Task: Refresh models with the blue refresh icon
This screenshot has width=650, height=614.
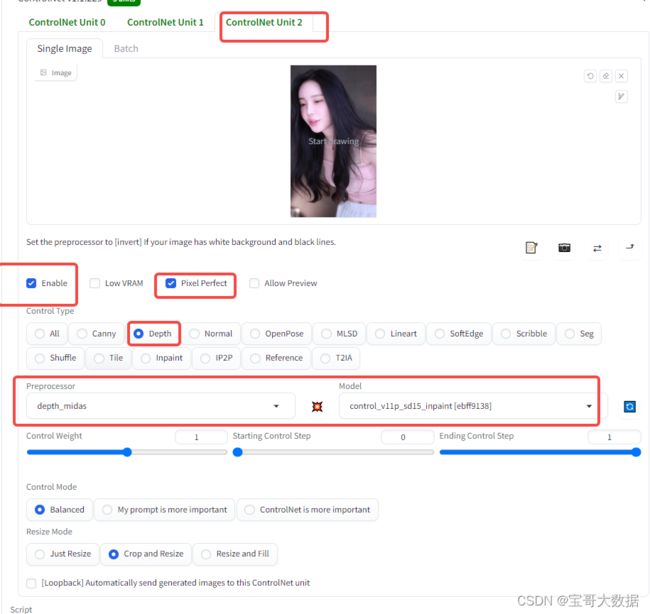Action: [630, 406]
